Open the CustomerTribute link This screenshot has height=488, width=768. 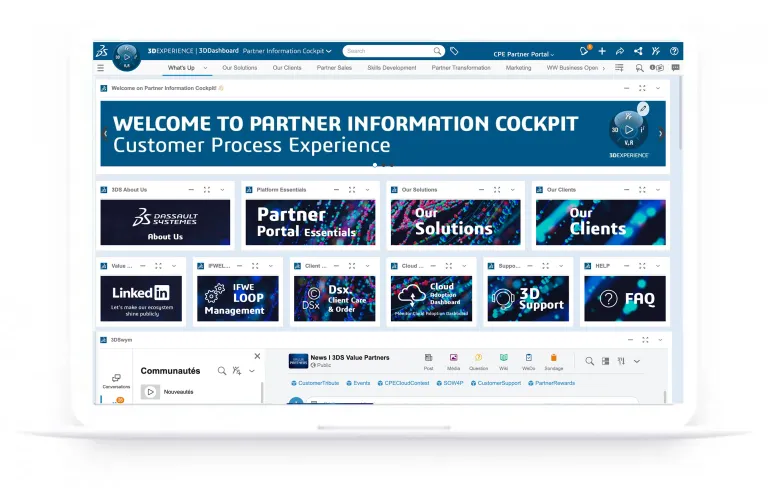pos(315,383)
